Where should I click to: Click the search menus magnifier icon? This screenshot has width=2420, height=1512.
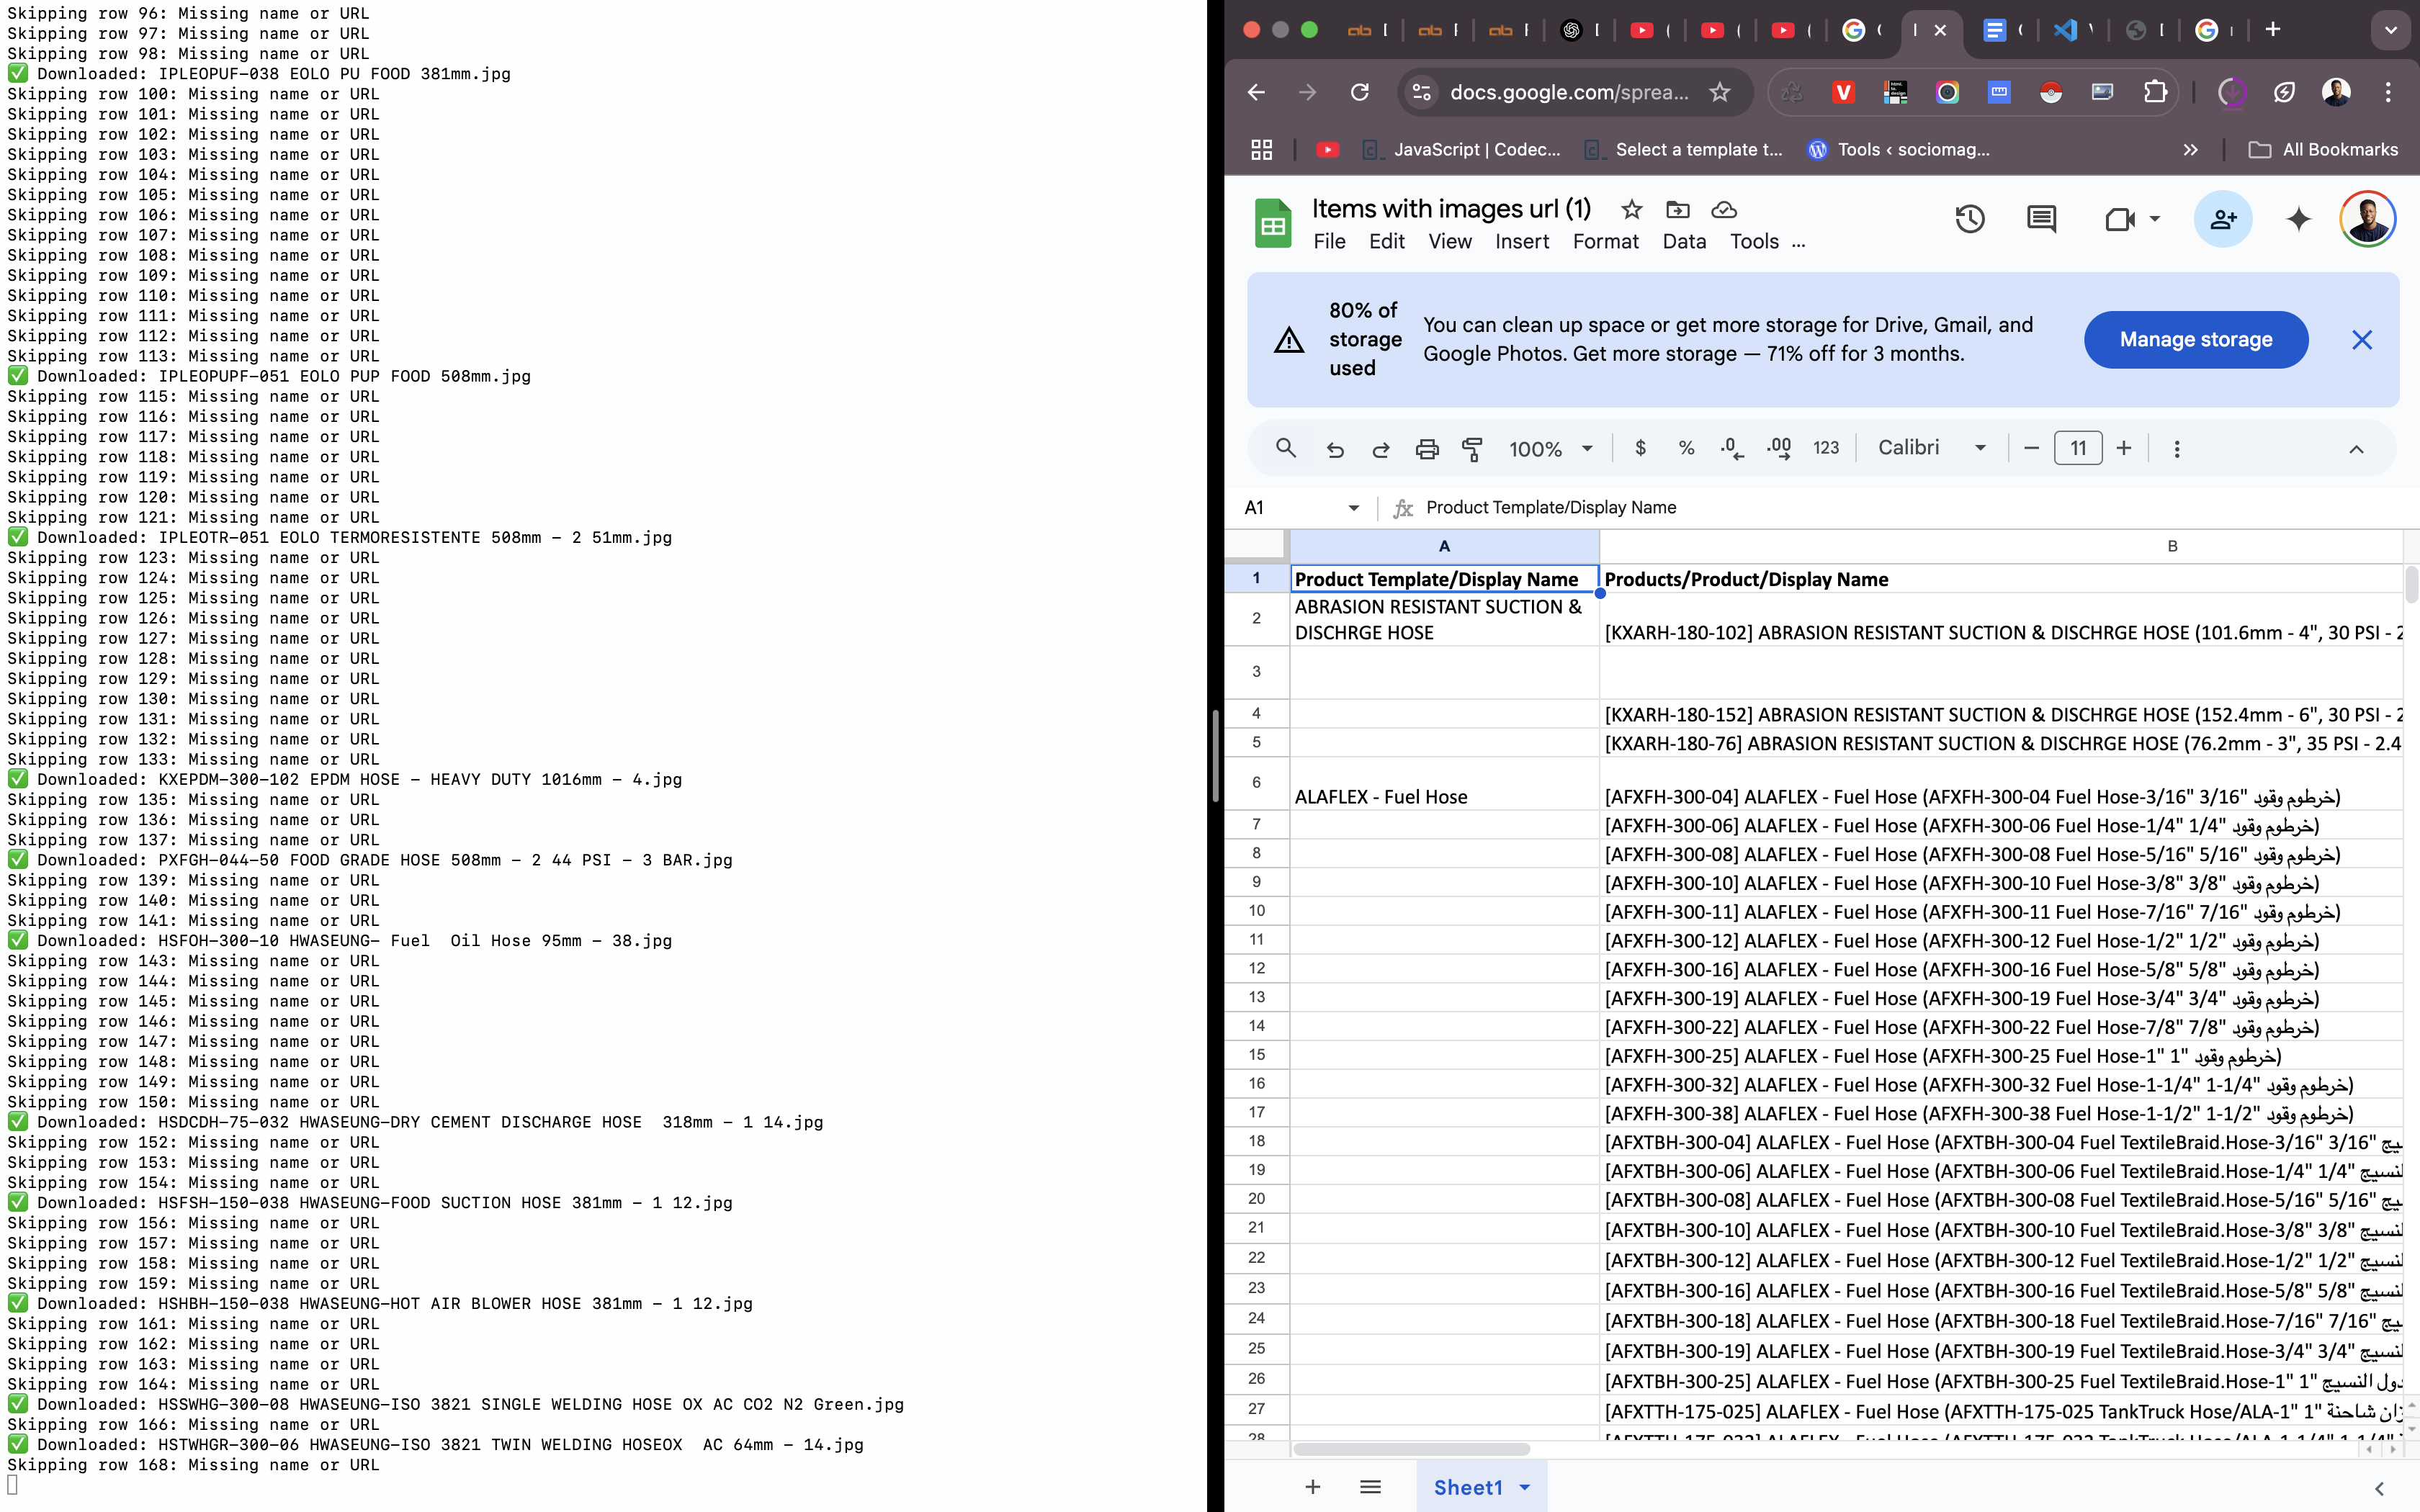1286,448
